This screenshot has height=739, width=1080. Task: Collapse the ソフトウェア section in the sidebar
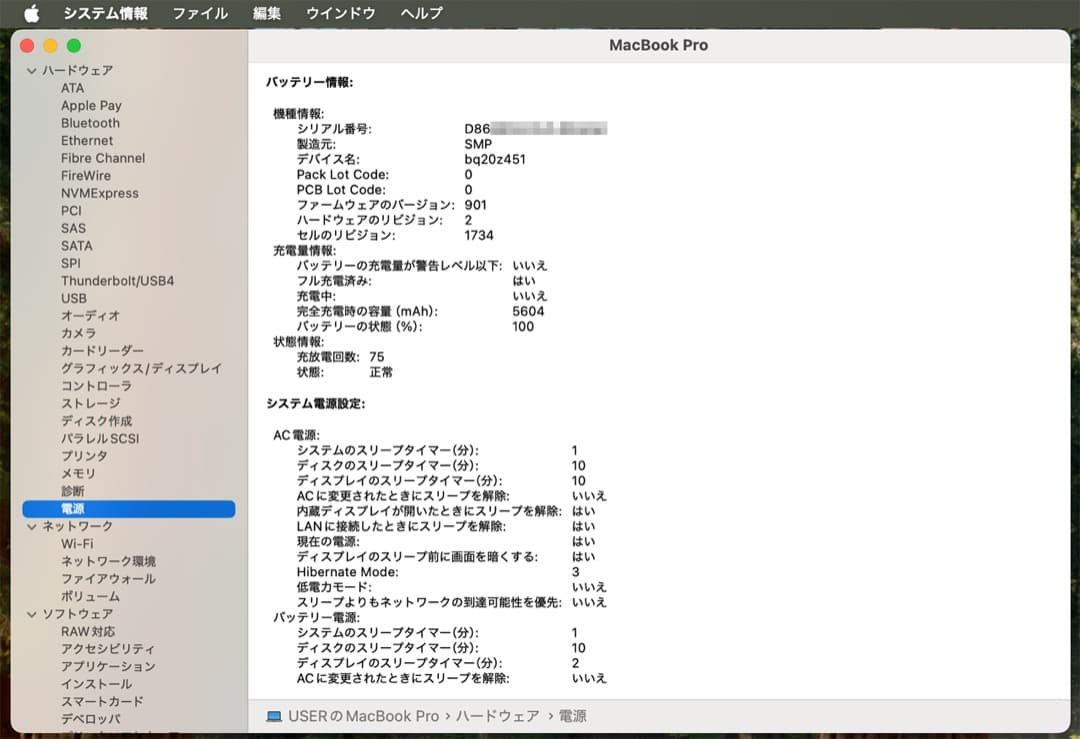tap(30, 613)
